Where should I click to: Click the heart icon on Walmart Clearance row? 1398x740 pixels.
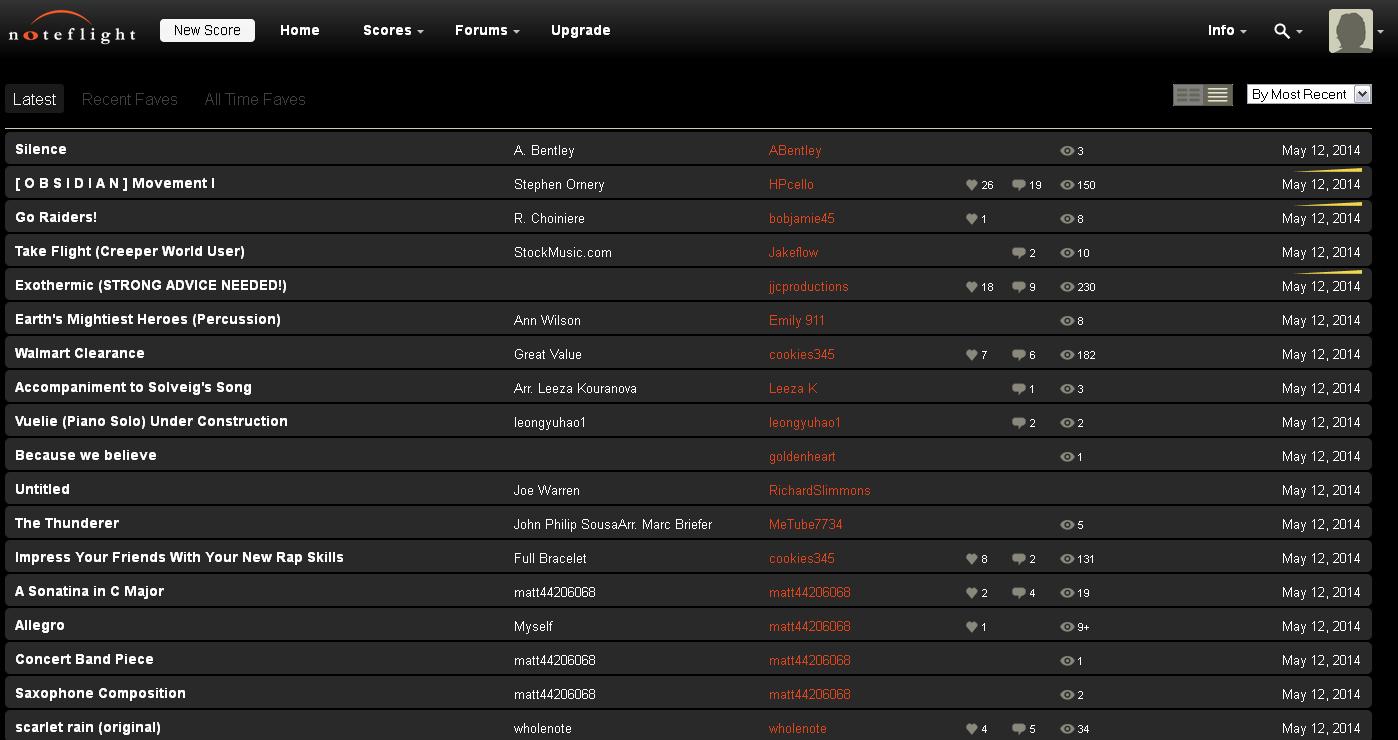click(971, 355)
